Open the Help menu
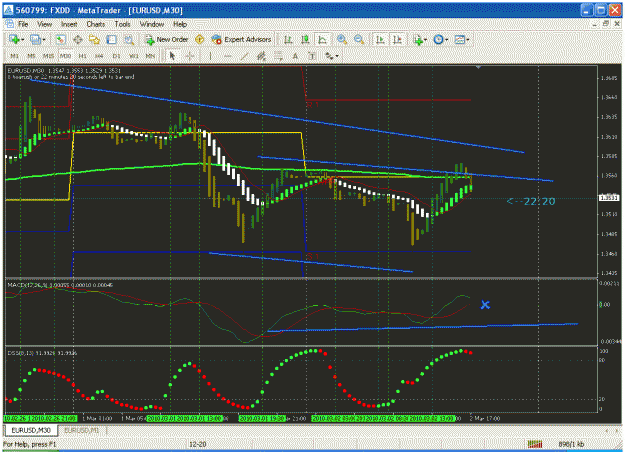This screenshot has height=452, width=625. point(180,24)
